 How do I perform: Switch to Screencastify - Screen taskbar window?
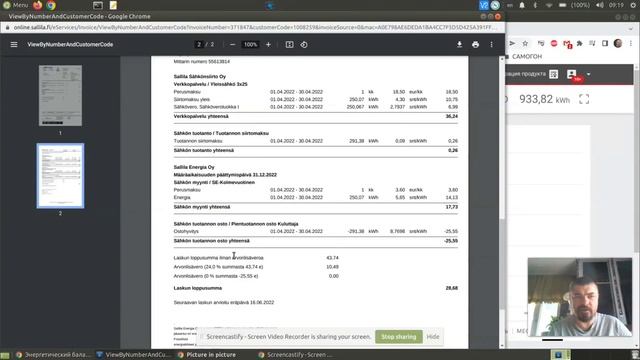click(x=296, y=355)
